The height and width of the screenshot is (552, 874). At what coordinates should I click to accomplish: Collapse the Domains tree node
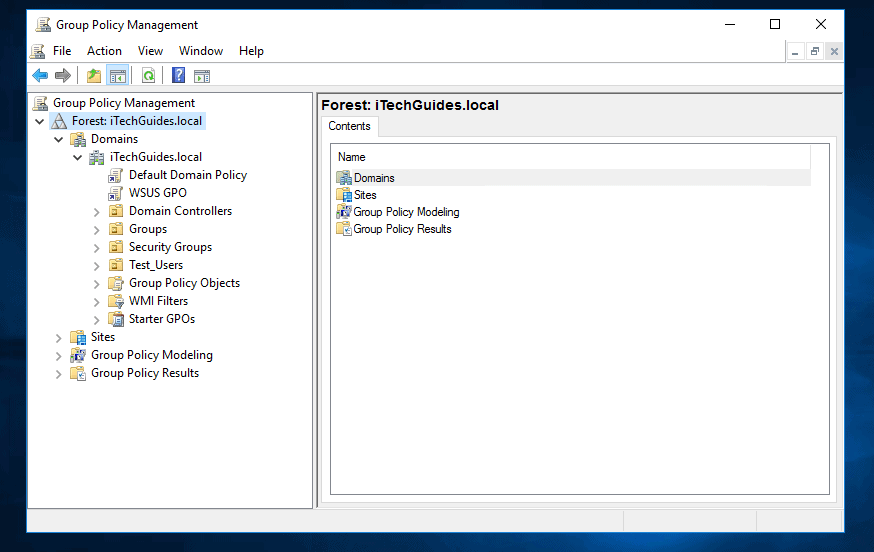pos(59,139)
